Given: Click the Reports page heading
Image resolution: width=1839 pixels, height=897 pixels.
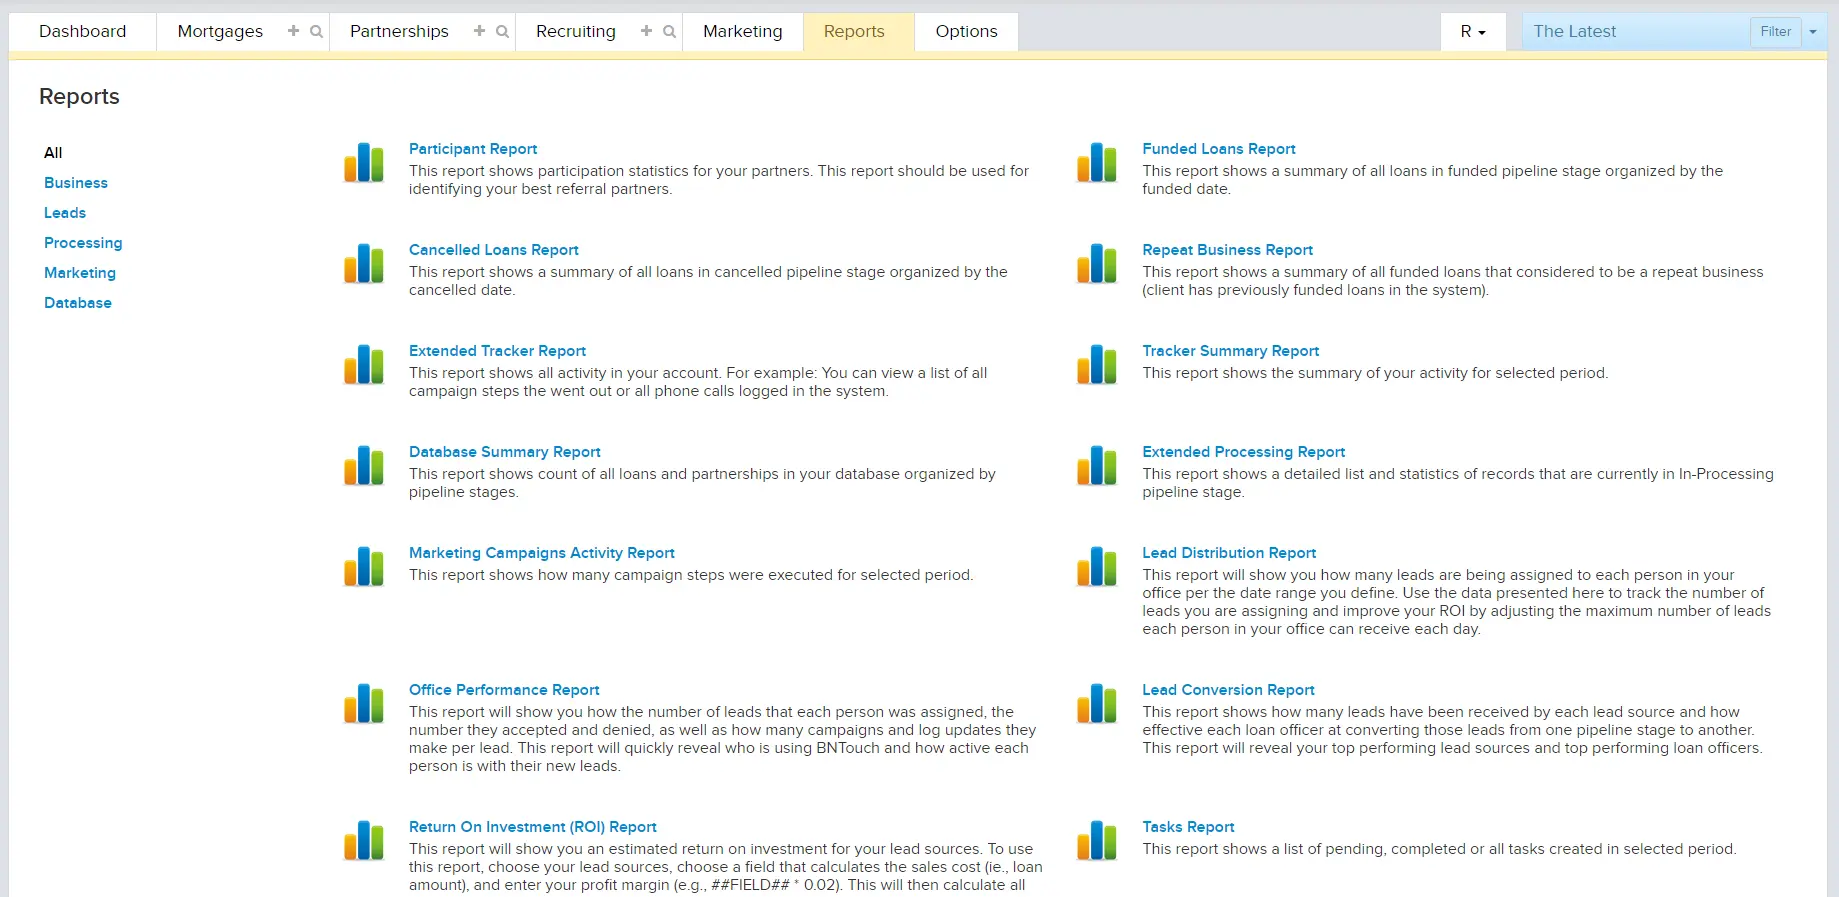Looking at the screenshot, I should pyautogui.click(x=79, y=96).
